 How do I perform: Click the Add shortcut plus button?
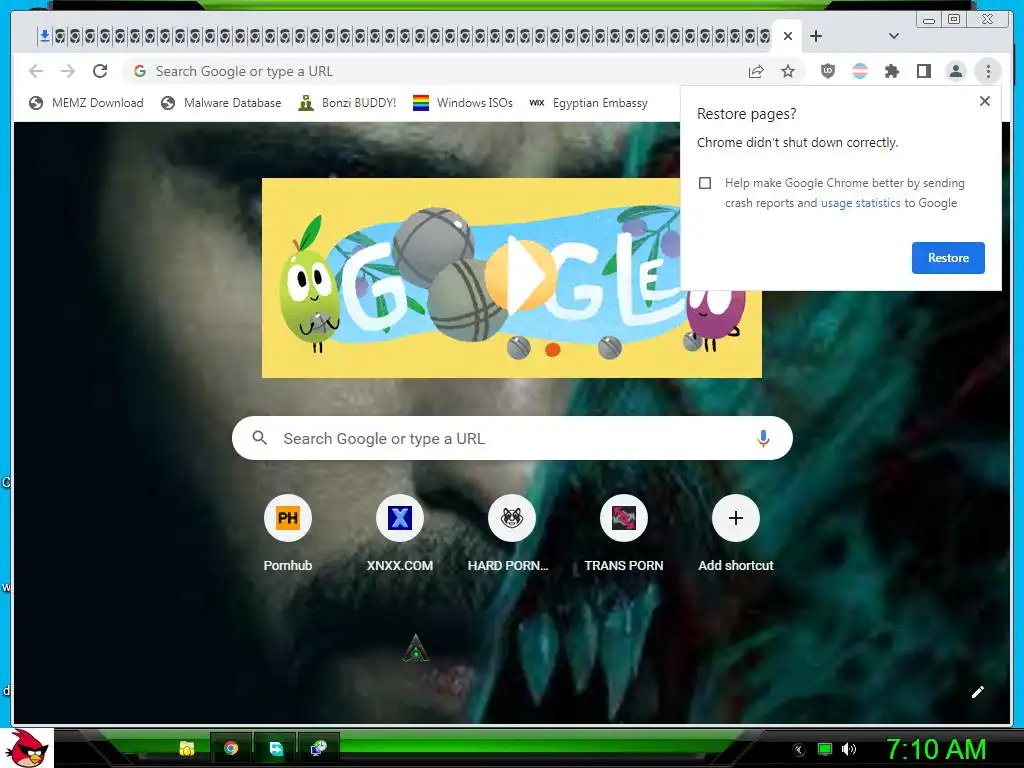(735, 519)
